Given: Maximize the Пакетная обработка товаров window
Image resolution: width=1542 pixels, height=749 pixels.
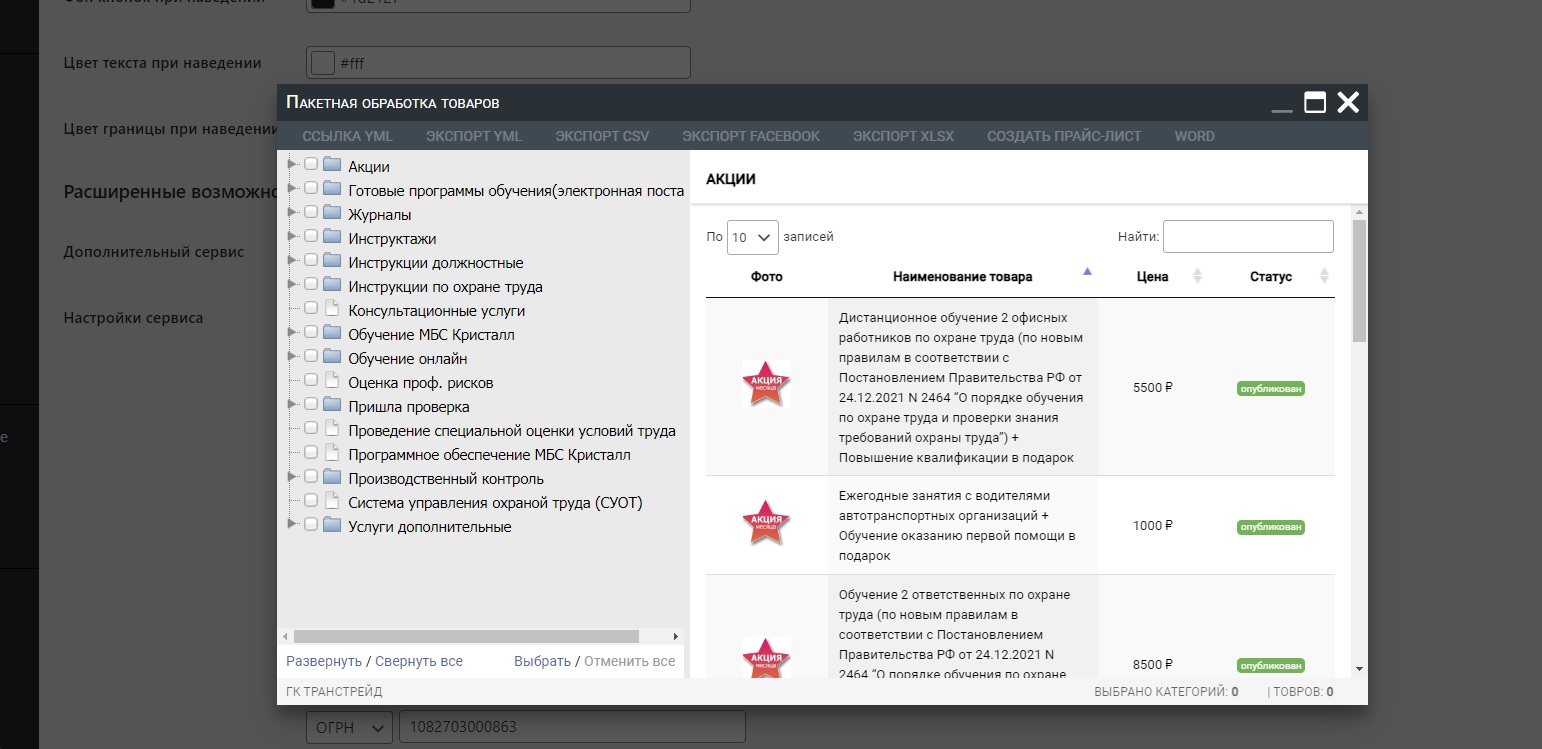Looking at the screenshot, I should (1314, 102).
